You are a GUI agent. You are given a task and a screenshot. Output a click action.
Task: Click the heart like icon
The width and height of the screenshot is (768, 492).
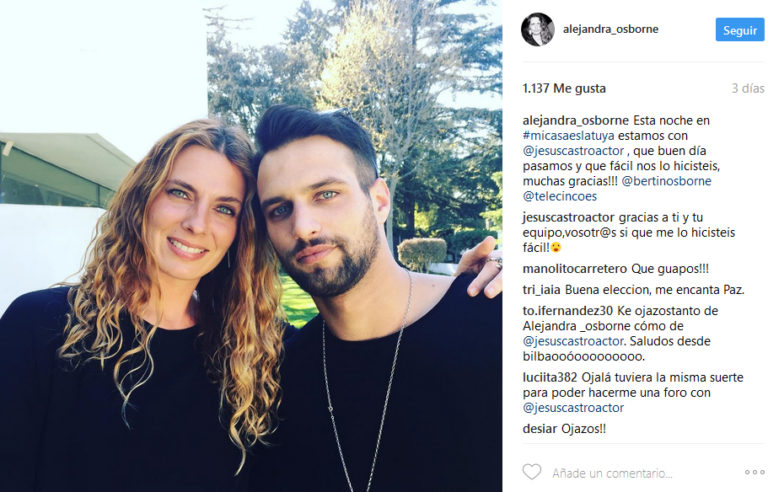(531, 472)
